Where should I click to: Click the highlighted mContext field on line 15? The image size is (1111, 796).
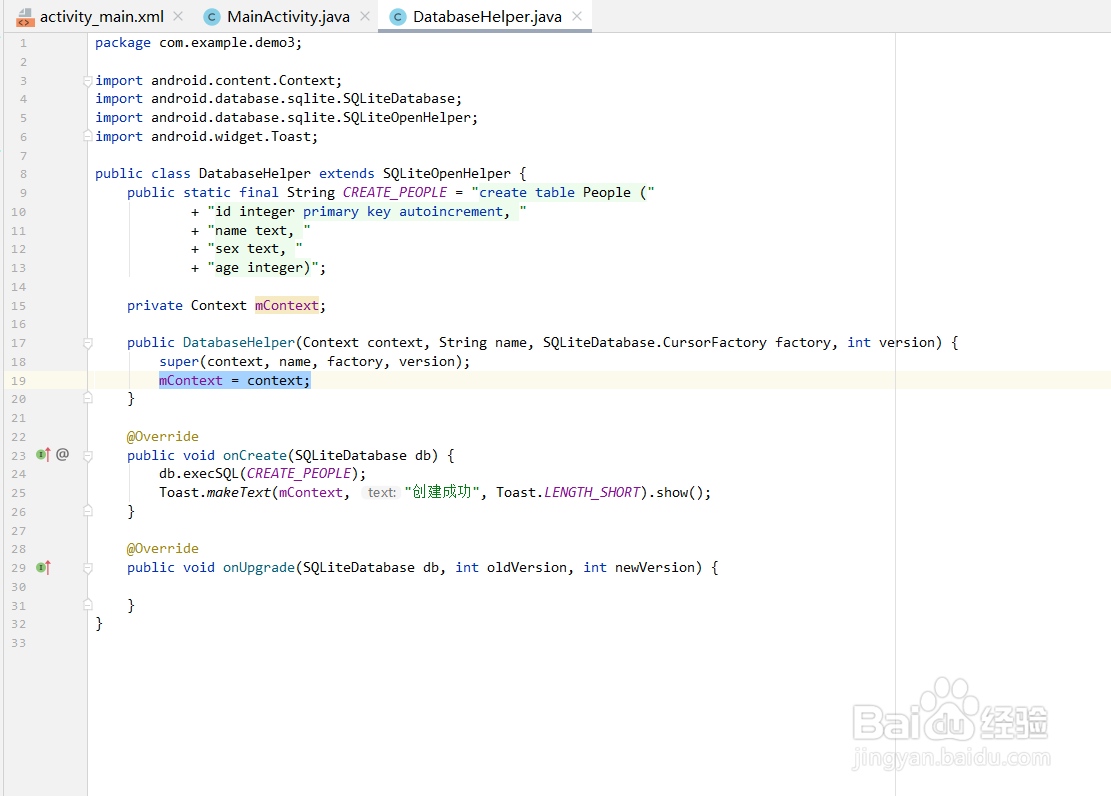point(286,305)
